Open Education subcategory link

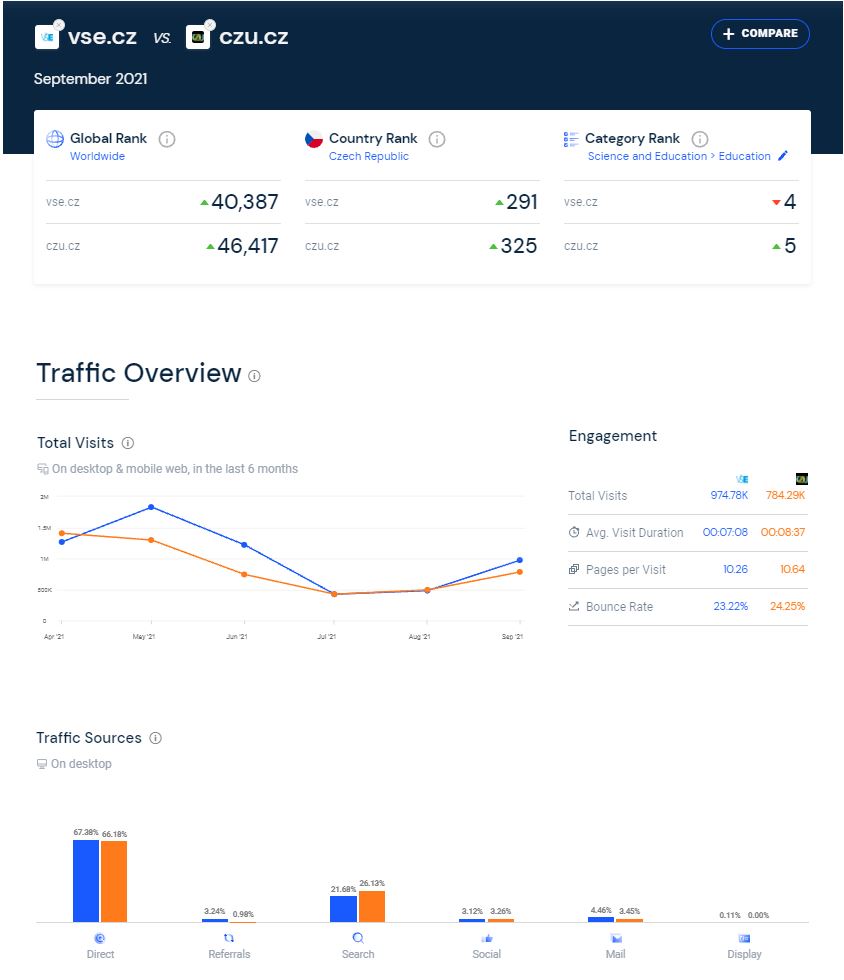[745, 156]
